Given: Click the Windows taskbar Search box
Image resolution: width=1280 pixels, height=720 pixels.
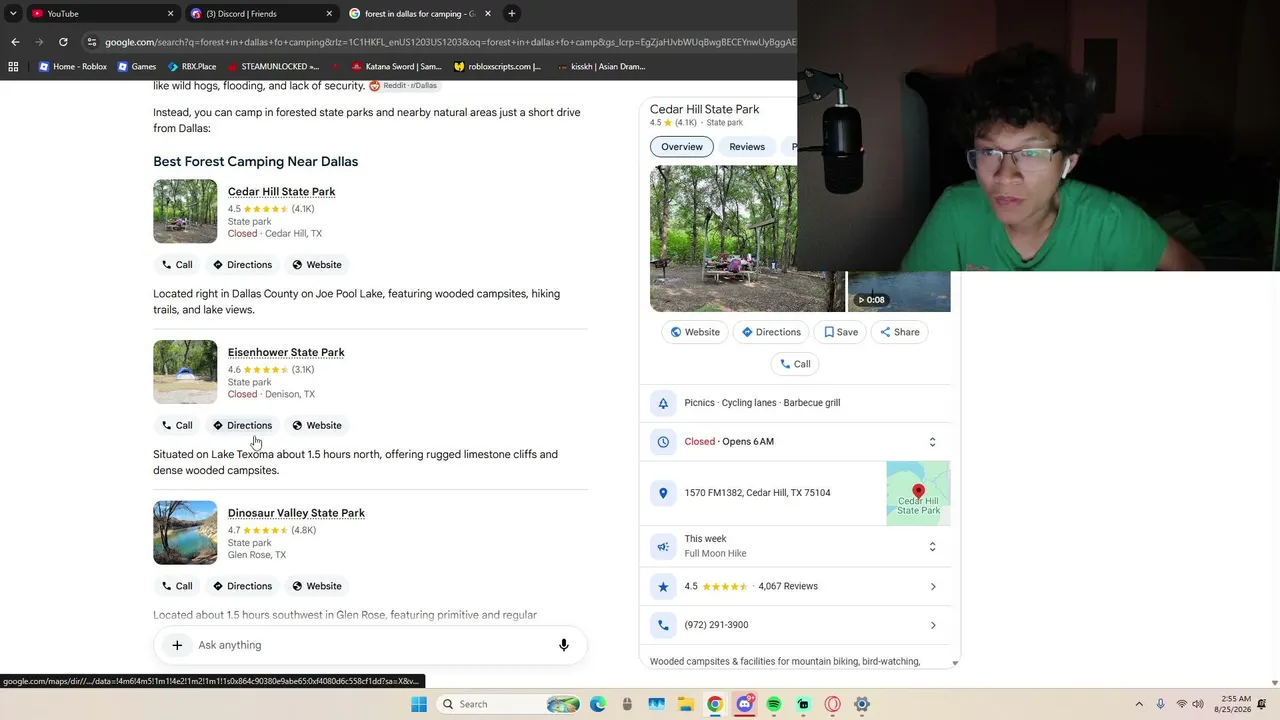Looking at the screenshot, I should tap(510, 704).
